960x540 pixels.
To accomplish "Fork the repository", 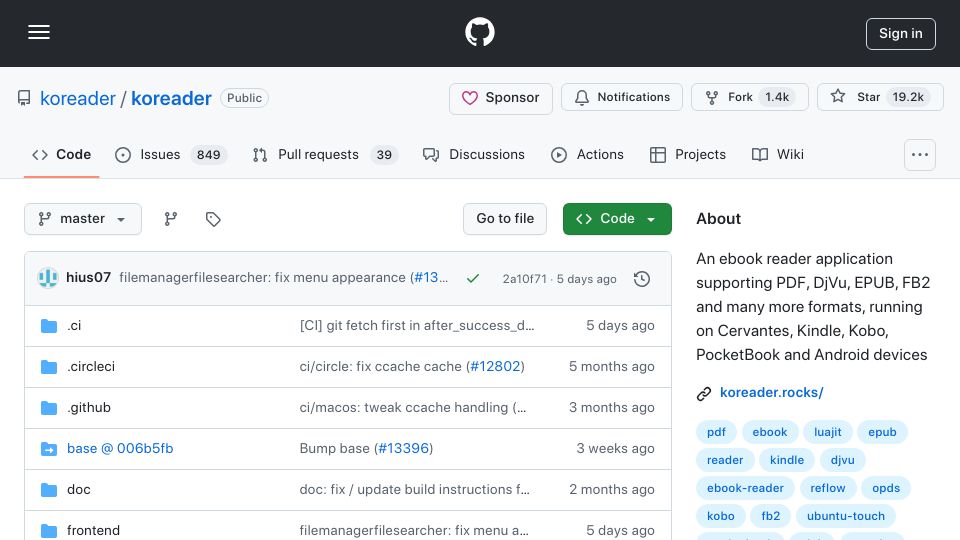I will pos(749,97).
